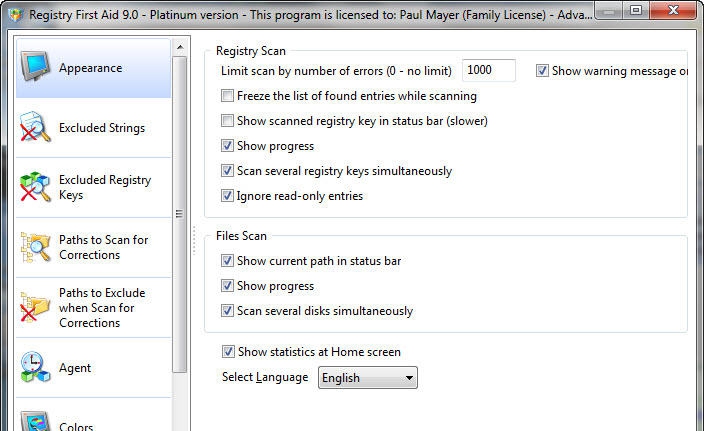Click the splitter grip between sidebar and settings
Screen dimensions: 704x431
coord(194,240)
